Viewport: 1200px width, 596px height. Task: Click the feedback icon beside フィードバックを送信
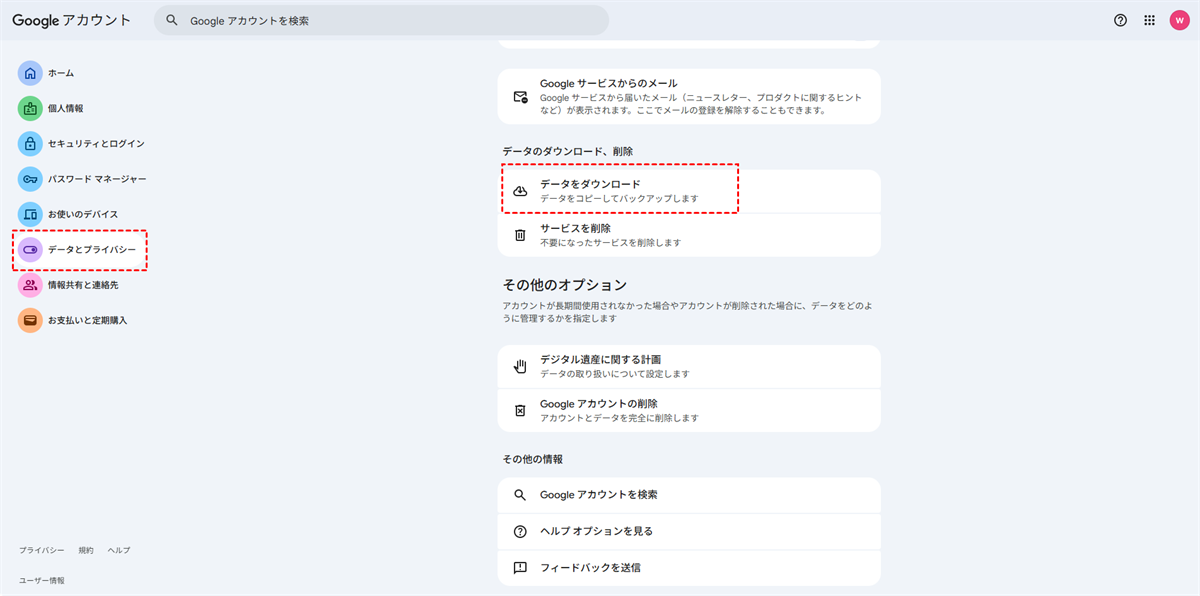click(x=520, y=567)
